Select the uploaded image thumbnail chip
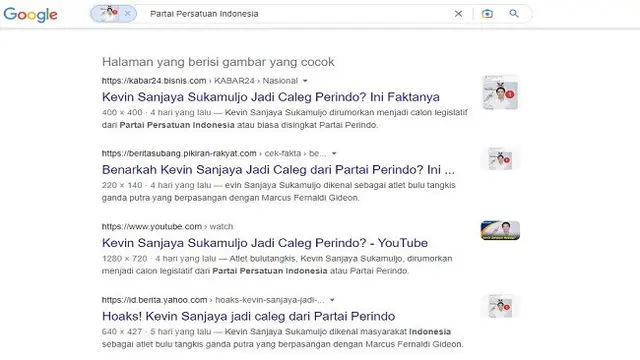Screen dimensions: 640x360 pos(109,13)
